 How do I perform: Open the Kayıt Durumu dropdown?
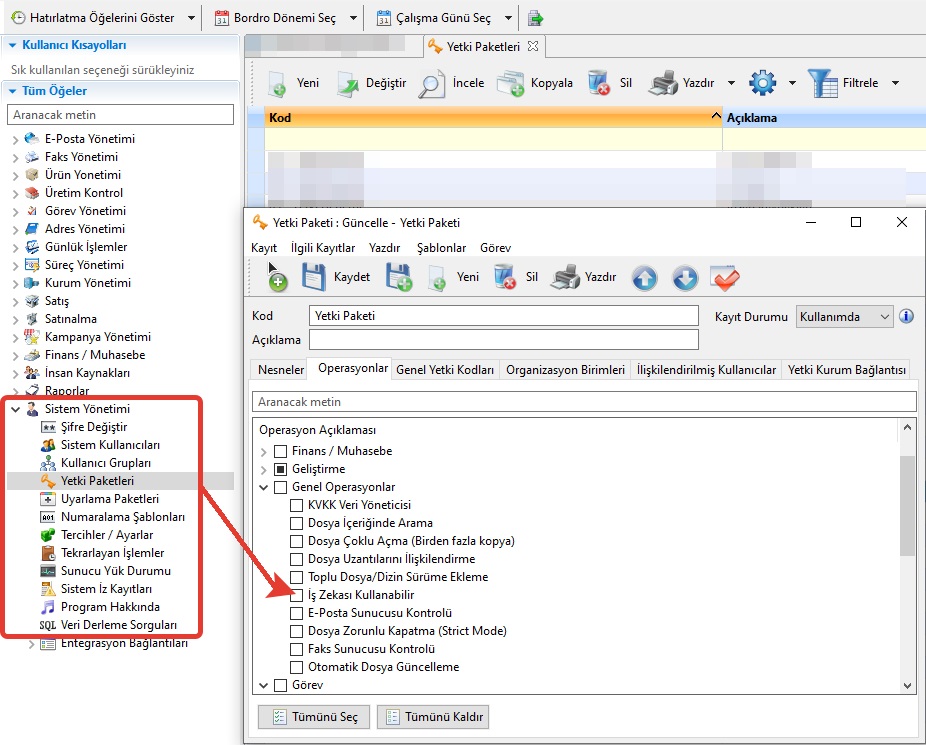pyautogui.click(x=844, y=316)
